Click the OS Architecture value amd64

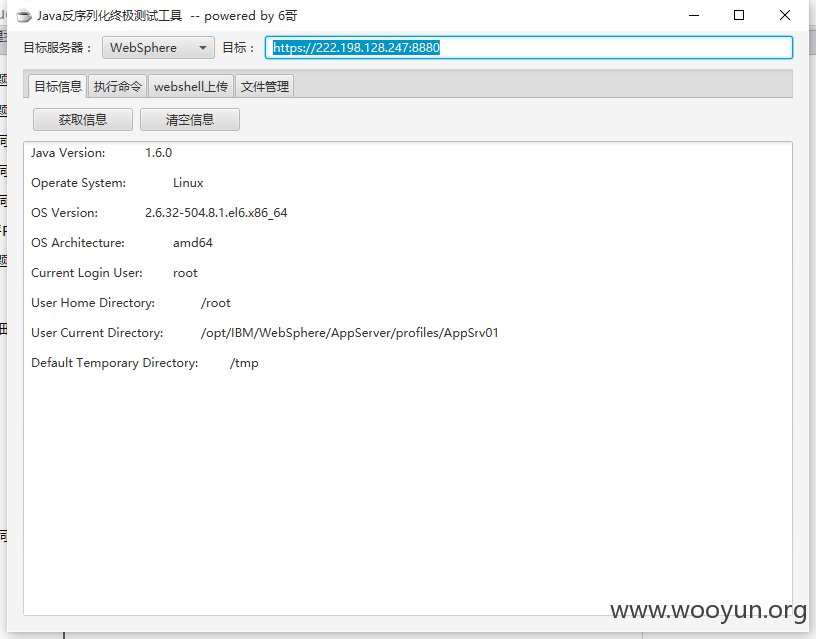[193, 243]
